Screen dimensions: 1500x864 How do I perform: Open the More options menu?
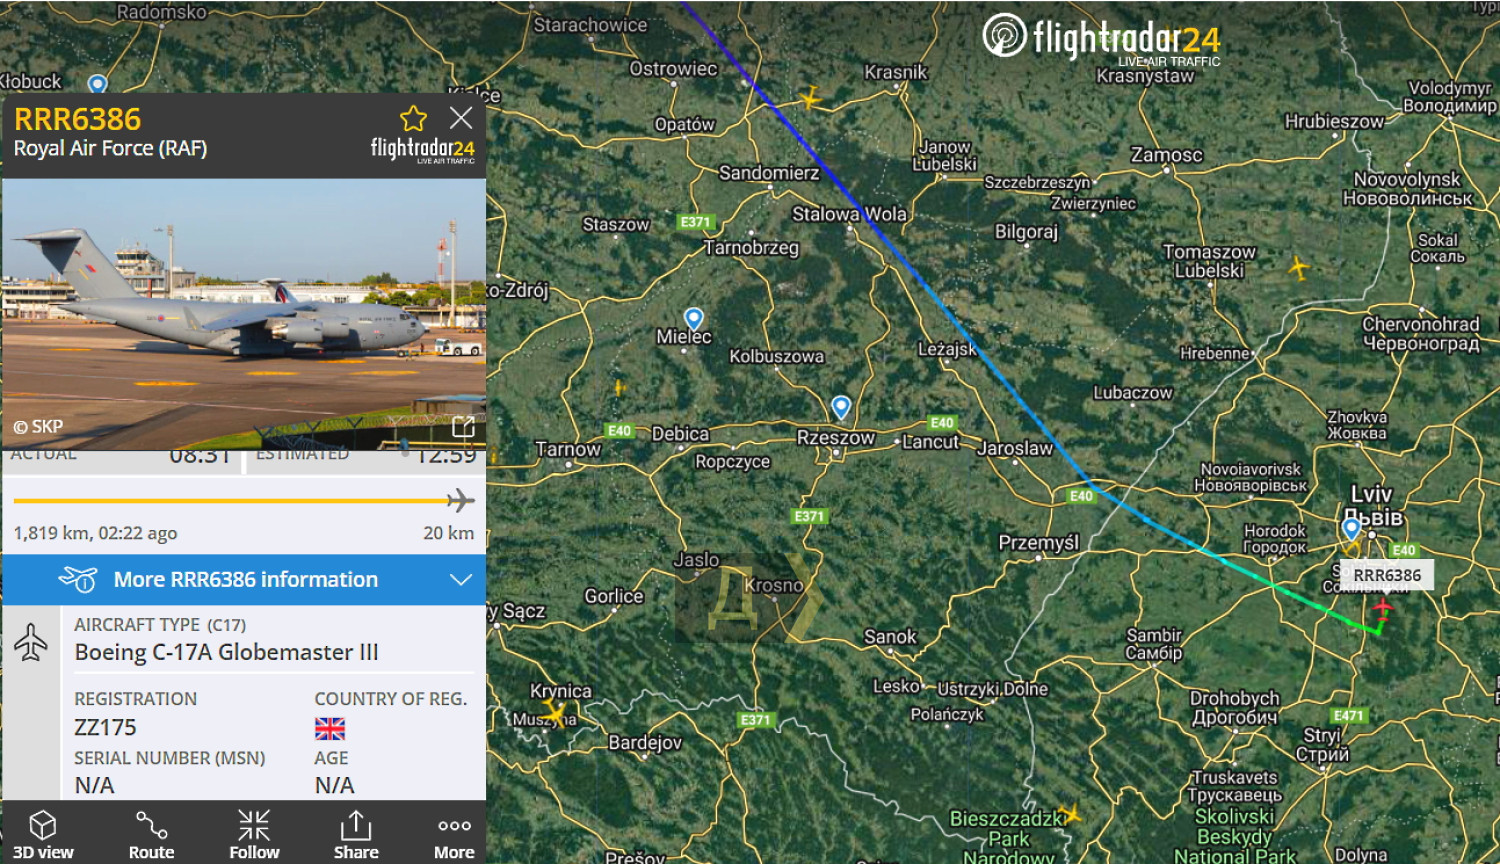click(x=454, y=835)
